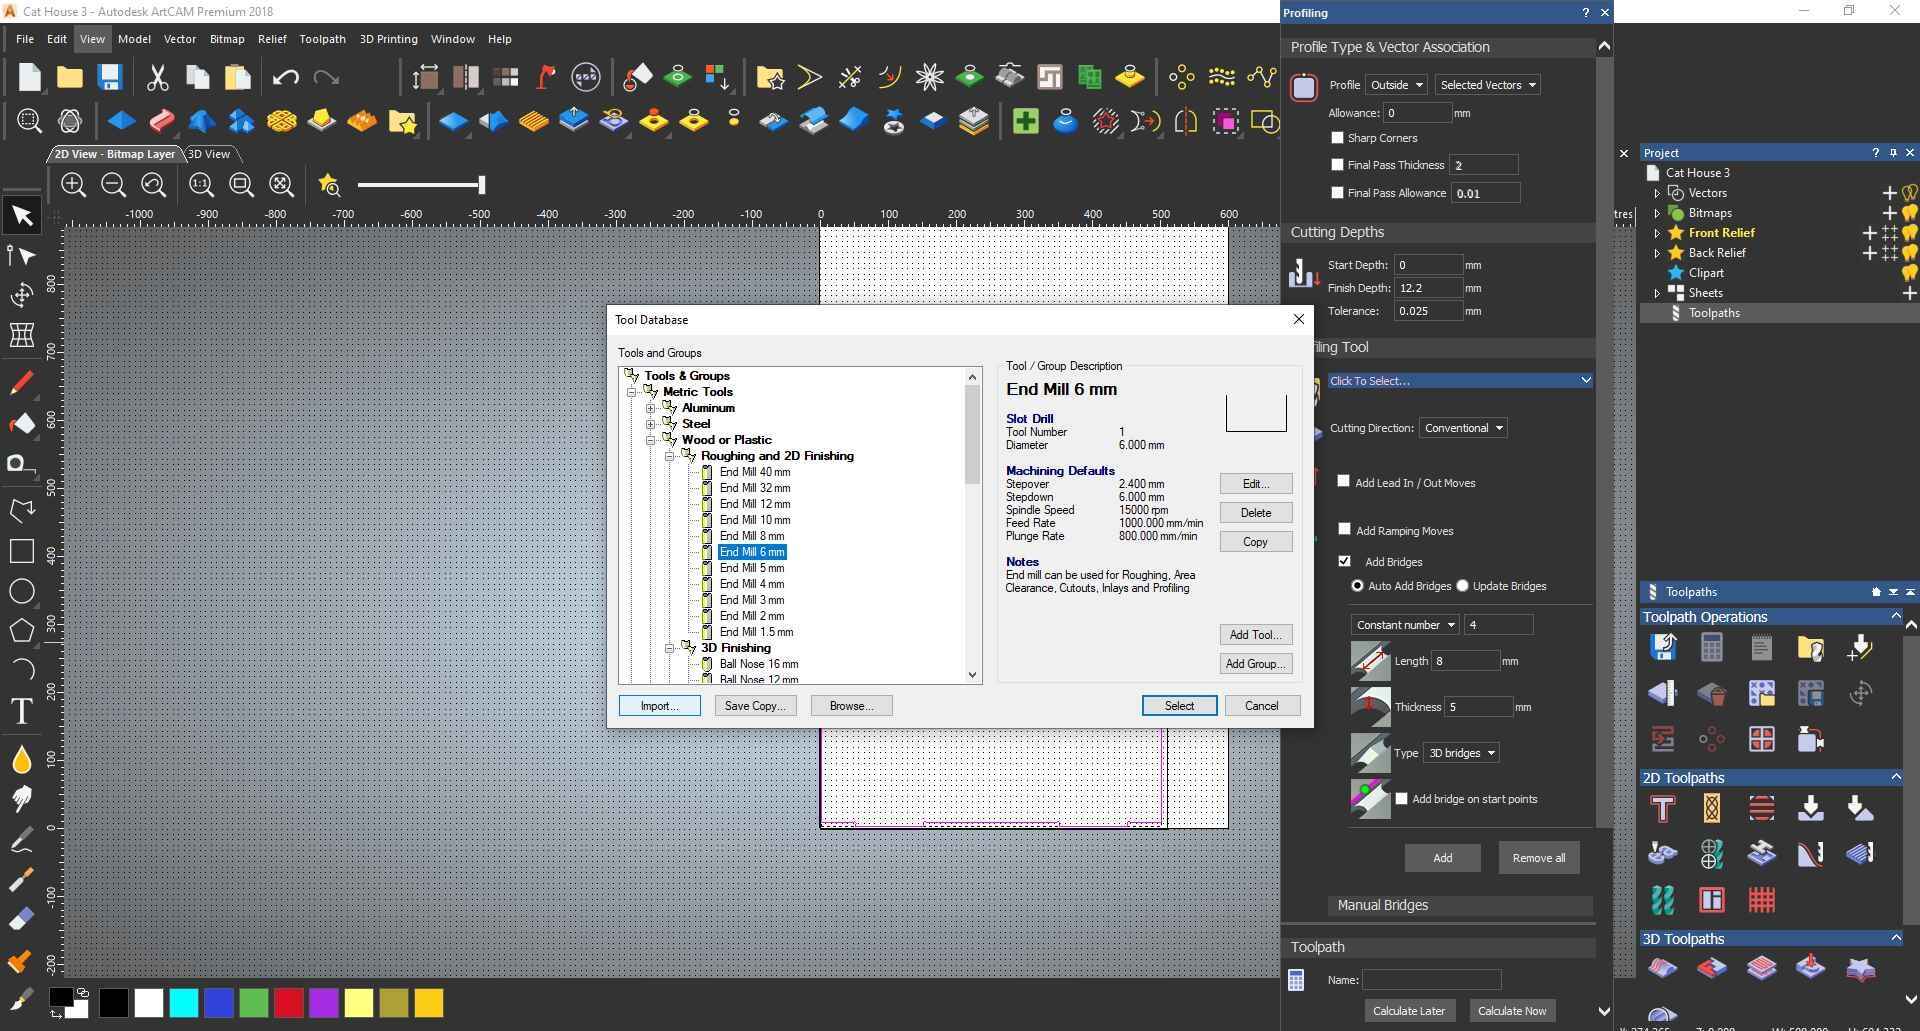The height and width of the screenshot is (1031, 1920).
Task: Select the Update Bridges radio button
Action: click(x=1463, y=586)
